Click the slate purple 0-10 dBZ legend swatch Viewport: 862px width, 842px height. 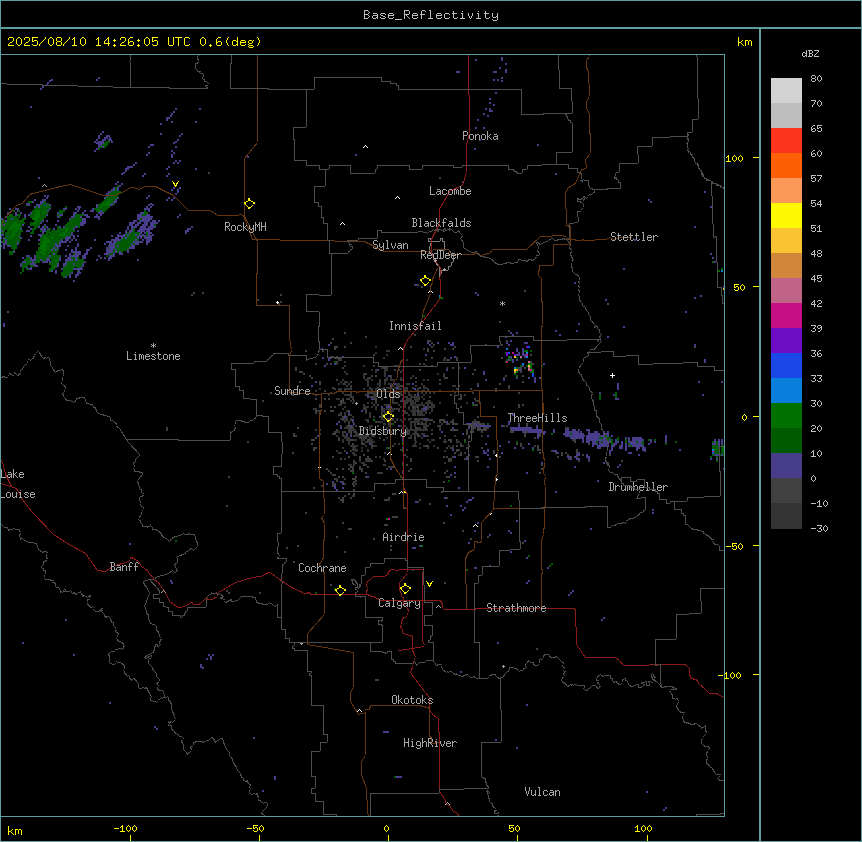[x=786, y=466]
